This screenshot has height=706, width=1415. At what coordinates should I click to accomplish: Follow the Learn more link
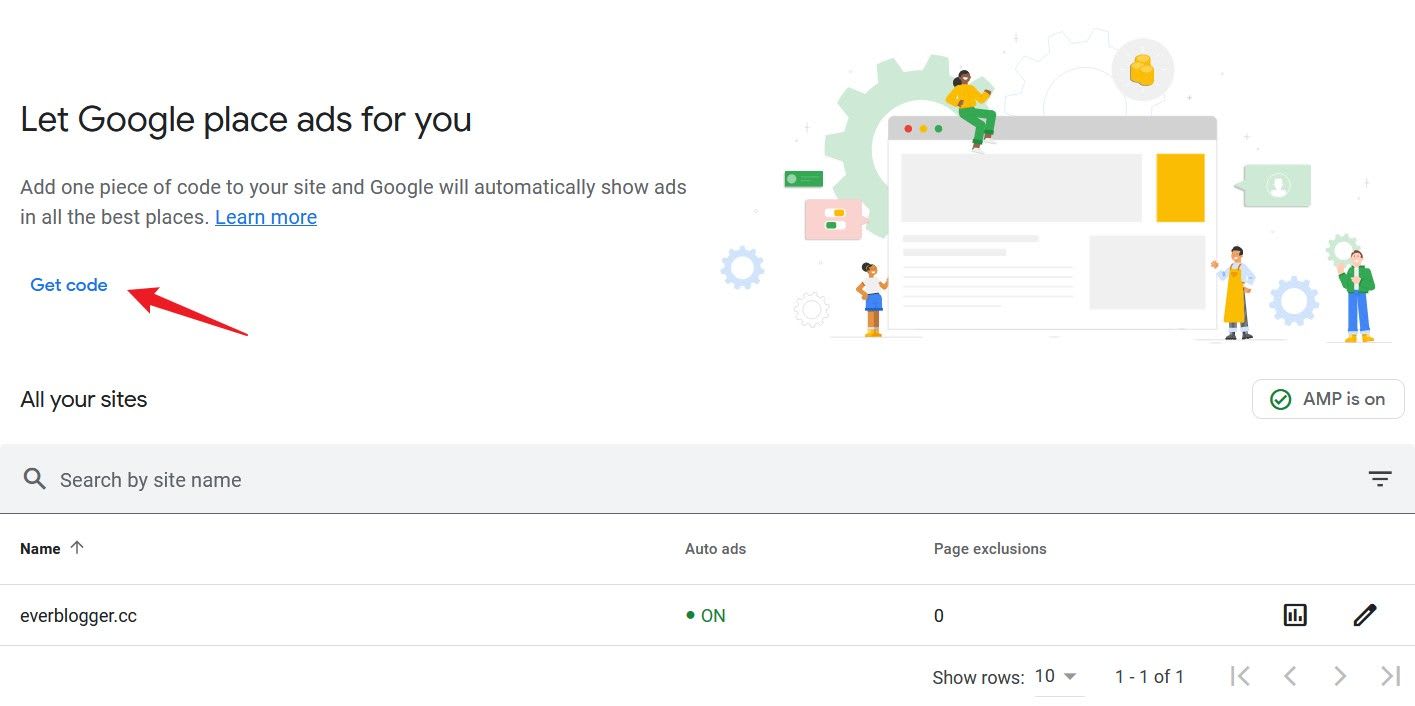(266, 217)
